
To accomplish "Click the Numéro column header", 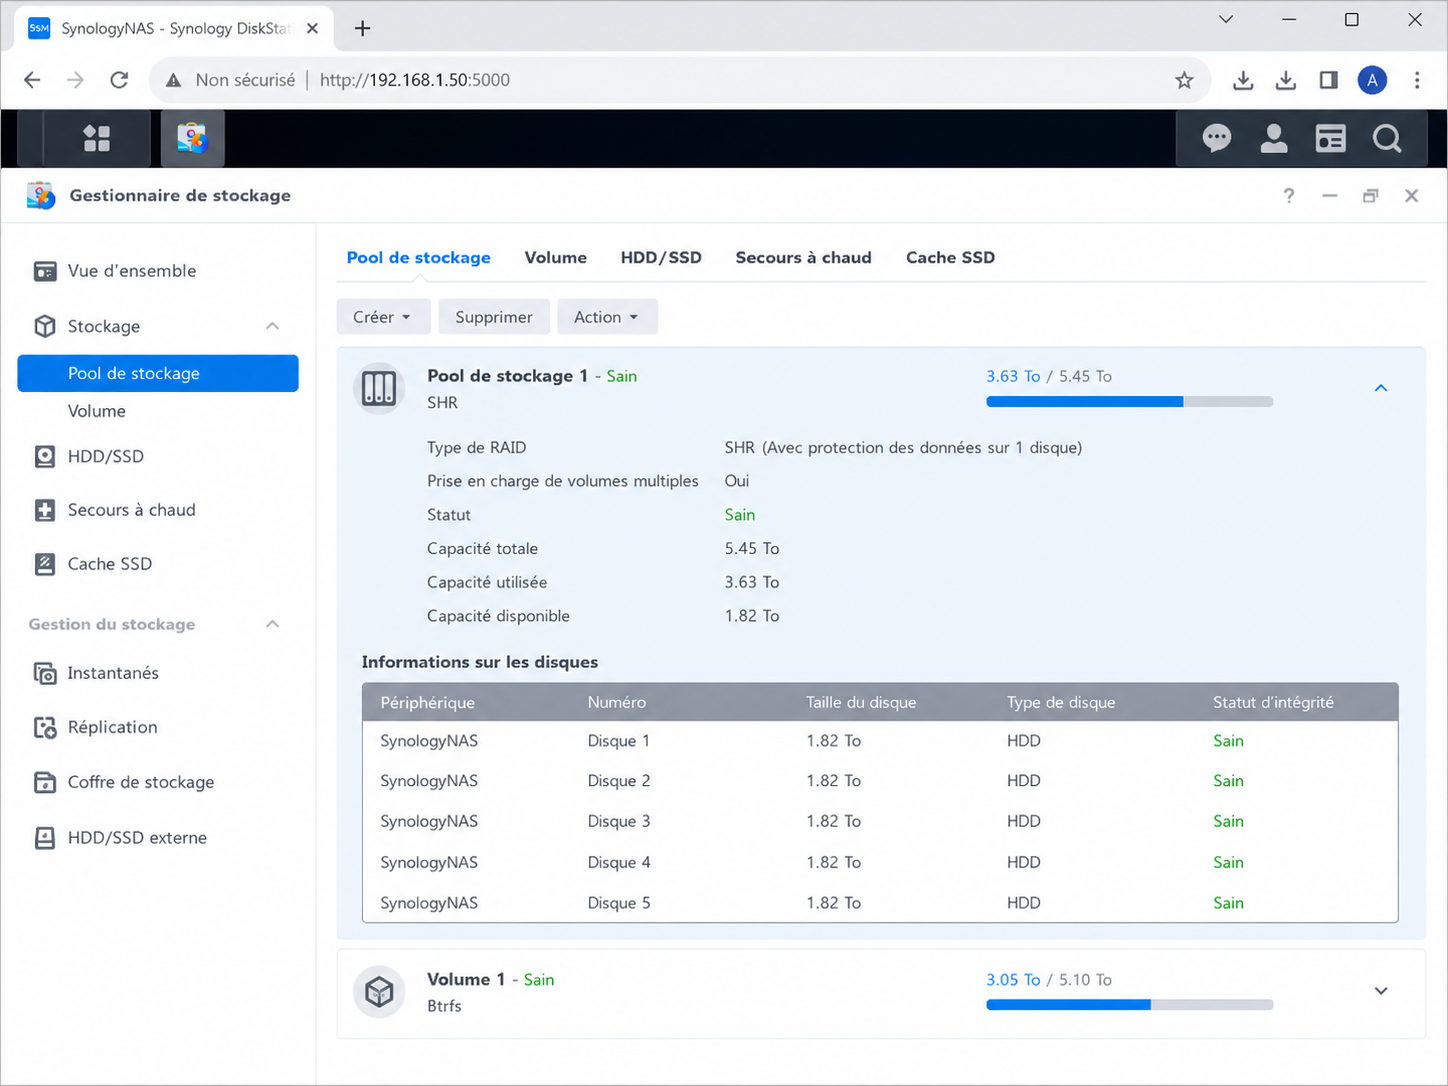I will (617, 702).
